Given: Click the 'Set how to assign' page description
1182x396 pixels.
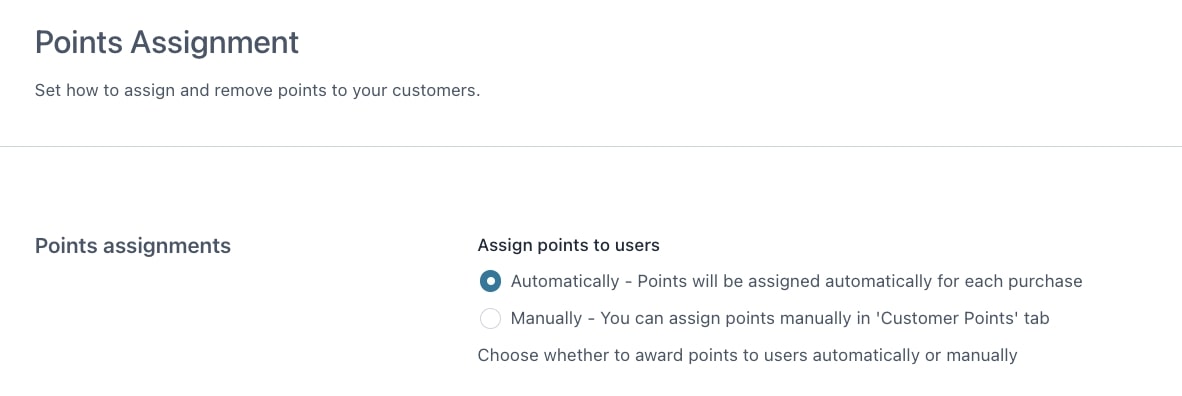Looking at the screenshot, I should (257, 91).
